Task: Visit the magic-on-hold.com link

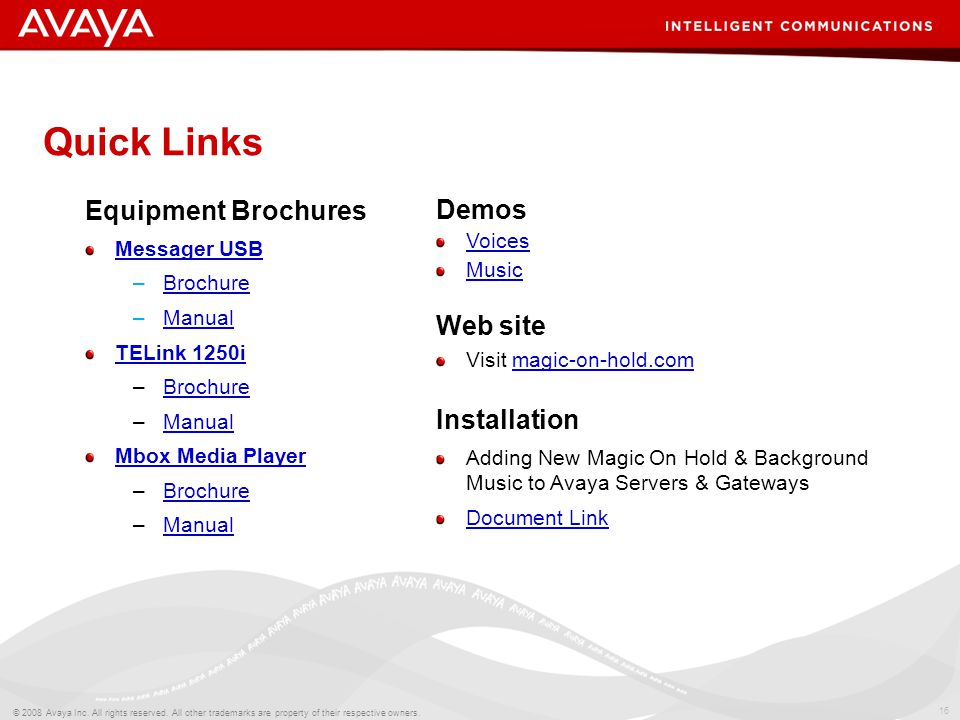Action: click(603, 360)
